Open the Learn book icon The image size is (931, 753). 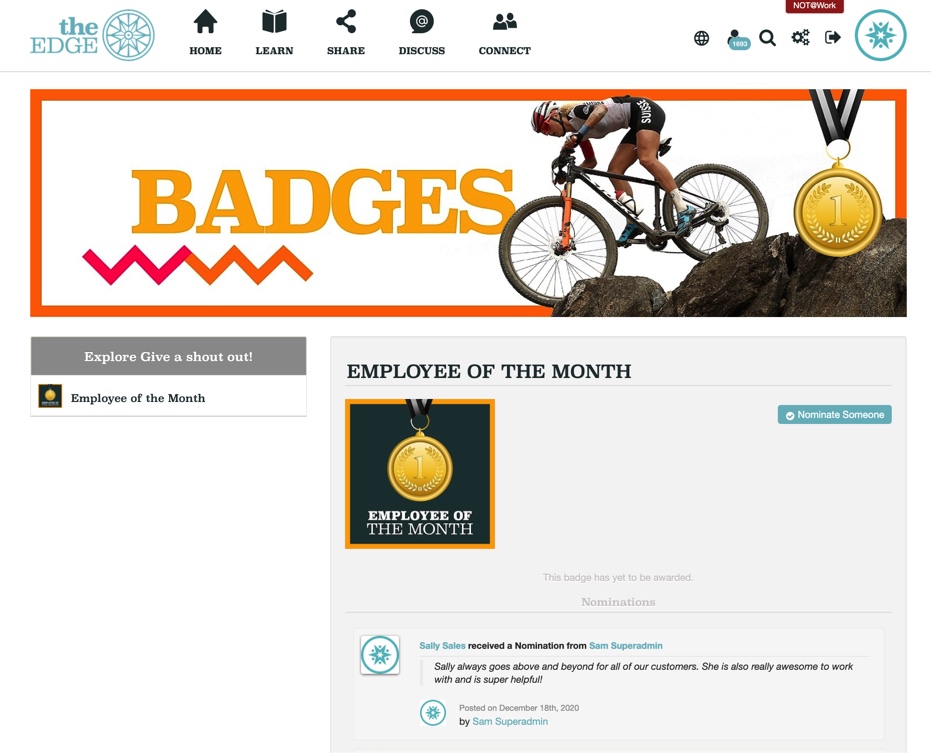(x=274, y=22)
